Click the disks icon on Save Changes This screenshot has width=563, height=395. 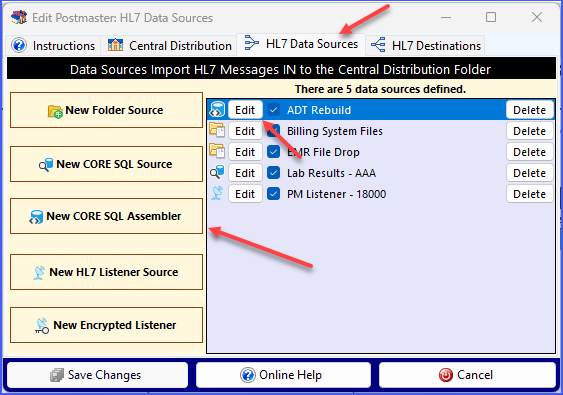point(57,375)
